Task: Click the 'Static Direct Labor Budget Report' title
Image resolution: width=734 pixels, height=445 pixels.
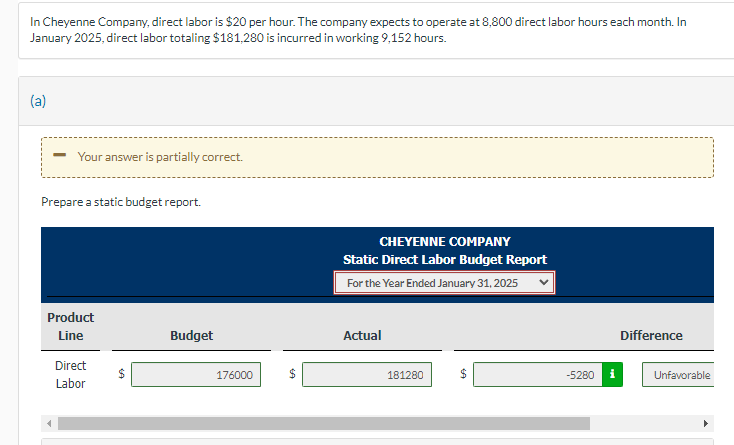Action: 445,259
